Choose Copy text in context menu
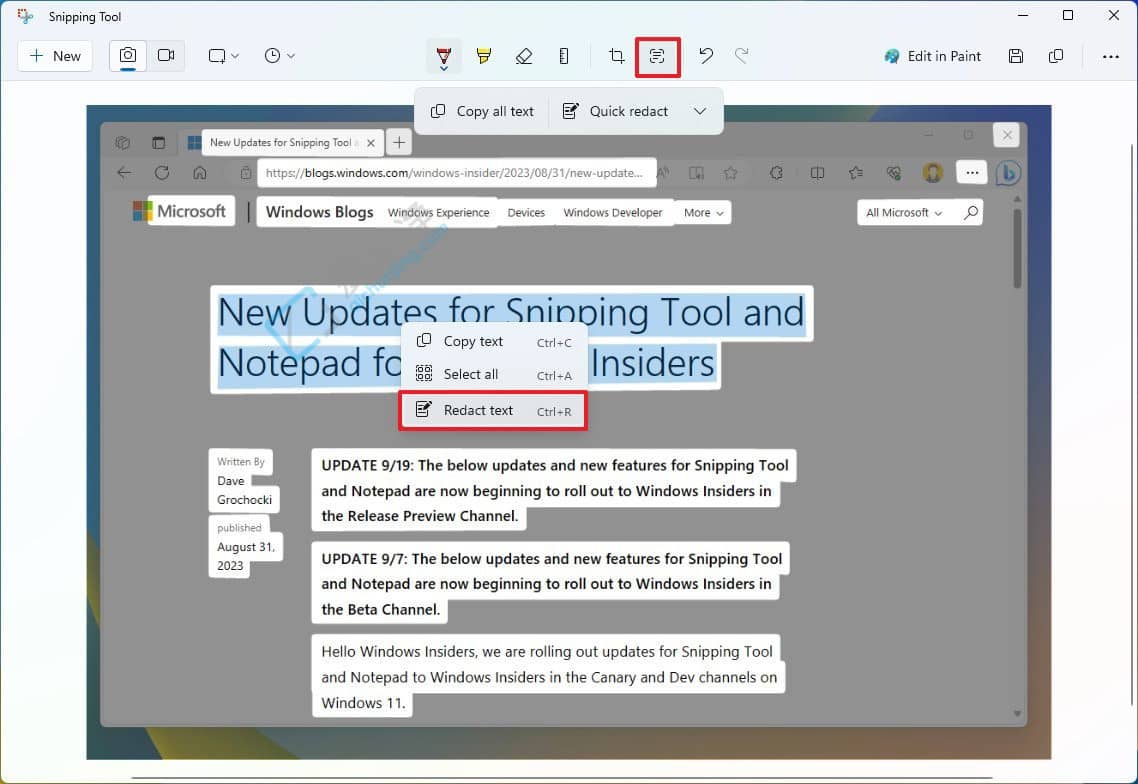Image resolution: width=1138 pixels, height=784 pixels. (x=494, y=341)
